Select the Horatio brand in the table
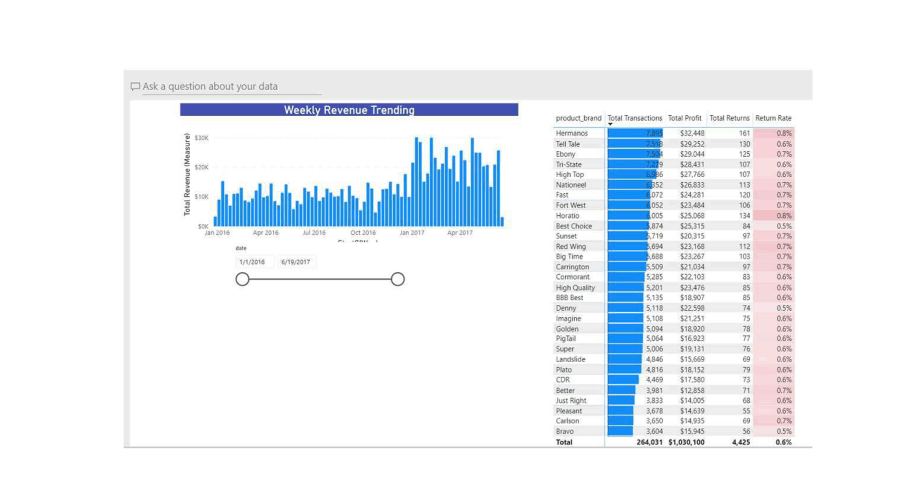The width and height of the screenshot is (914, 504). click(x=568, y=215)
